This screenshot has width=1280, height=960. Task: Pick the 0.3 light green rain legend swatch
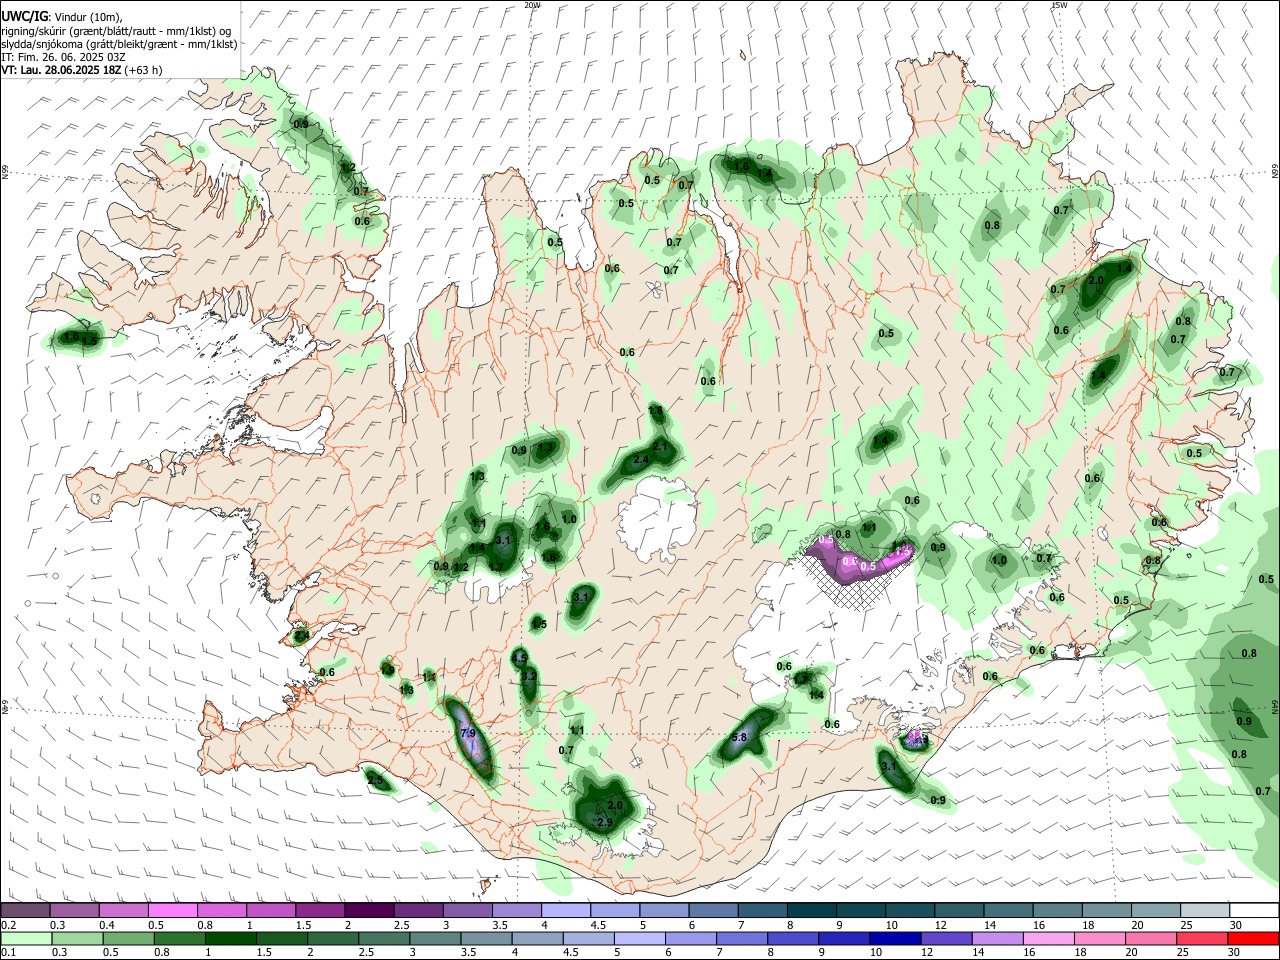(x=77, y=938)
